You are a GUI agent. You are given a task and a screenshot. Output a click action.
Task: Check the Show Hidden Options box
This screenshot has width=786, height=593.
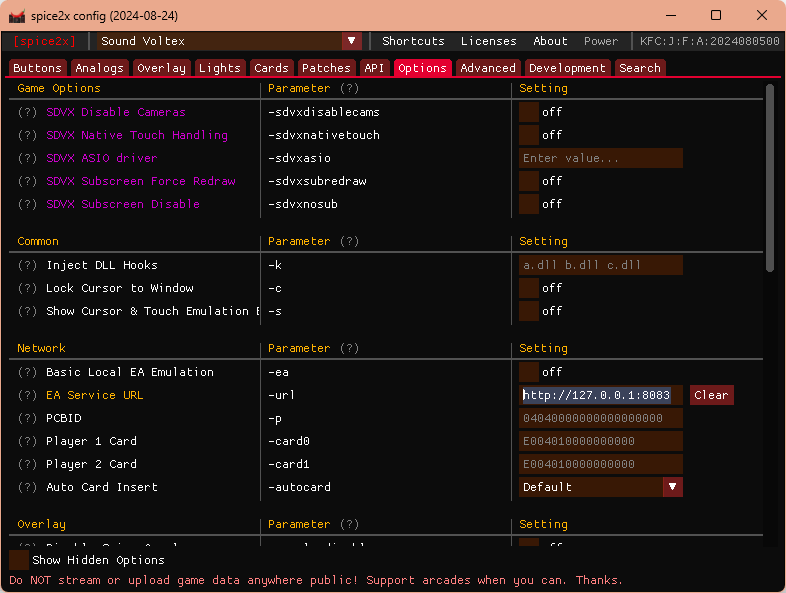(x=19, y=560)
